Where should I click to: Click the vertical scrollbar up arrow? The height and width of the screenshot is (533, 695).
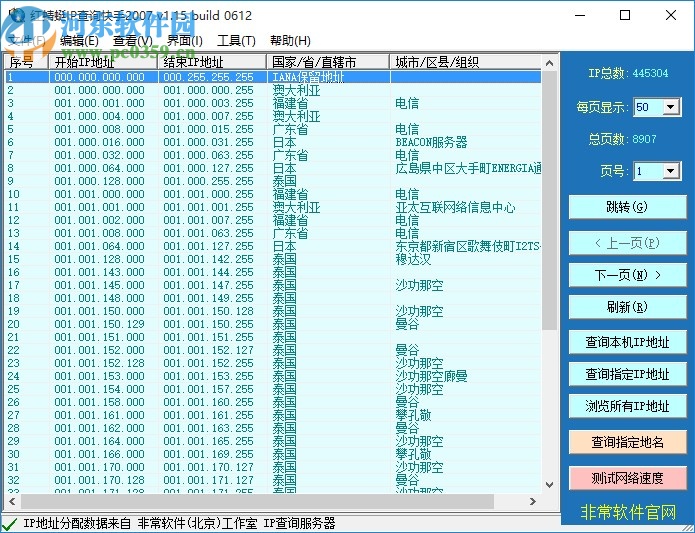pos(550,63)
